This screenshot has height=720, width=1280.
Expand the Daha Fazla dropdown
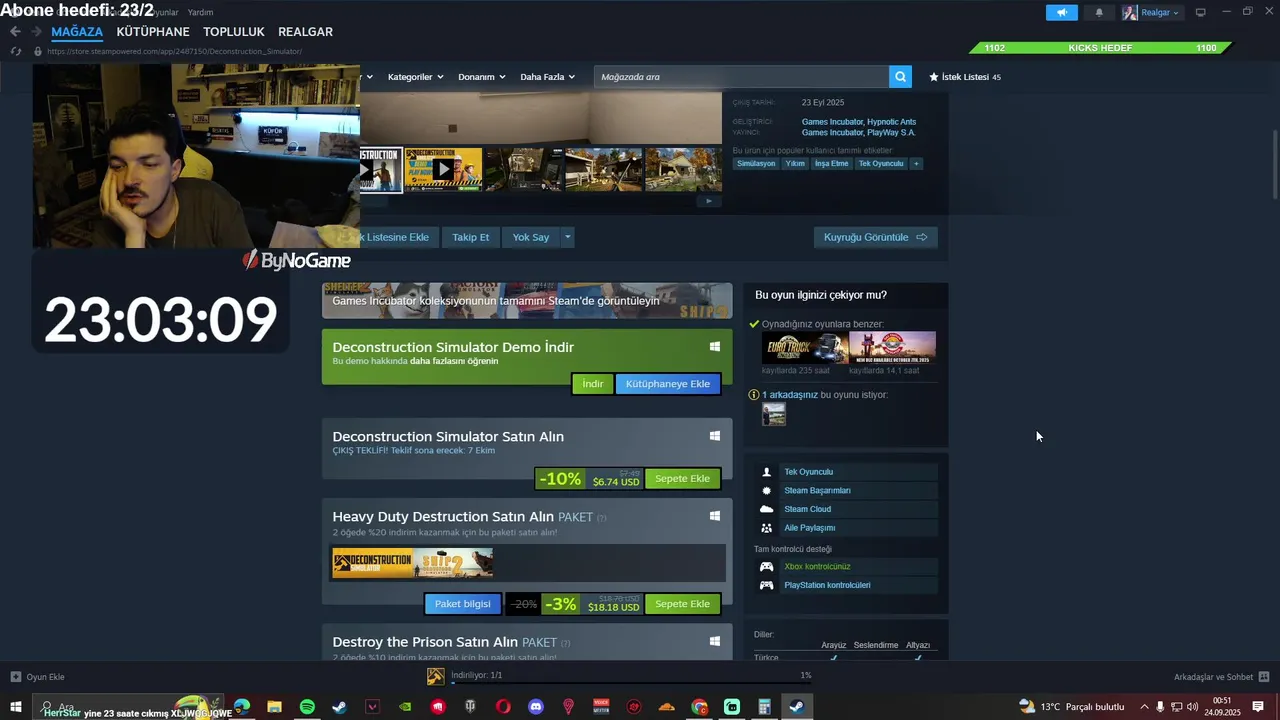(548, 77)
